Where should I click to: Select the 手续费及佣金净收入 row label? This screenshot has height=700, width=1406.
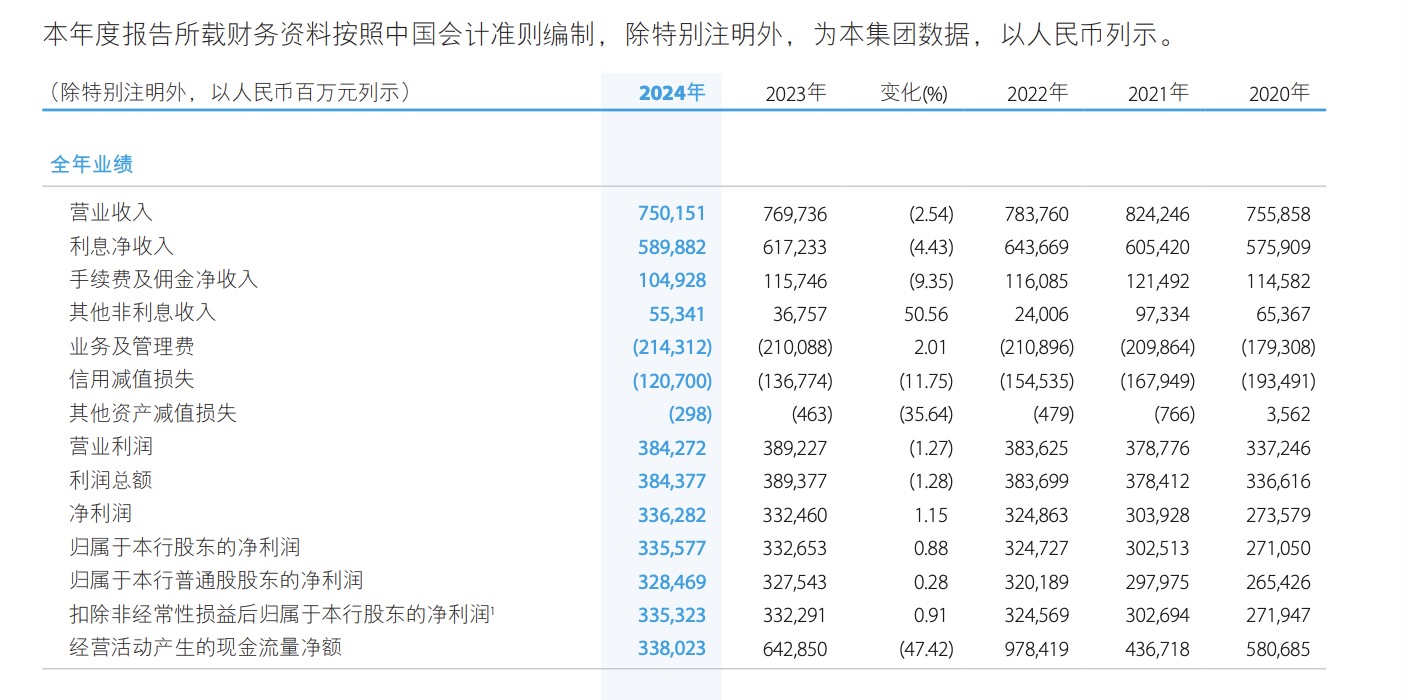(163, 279)
